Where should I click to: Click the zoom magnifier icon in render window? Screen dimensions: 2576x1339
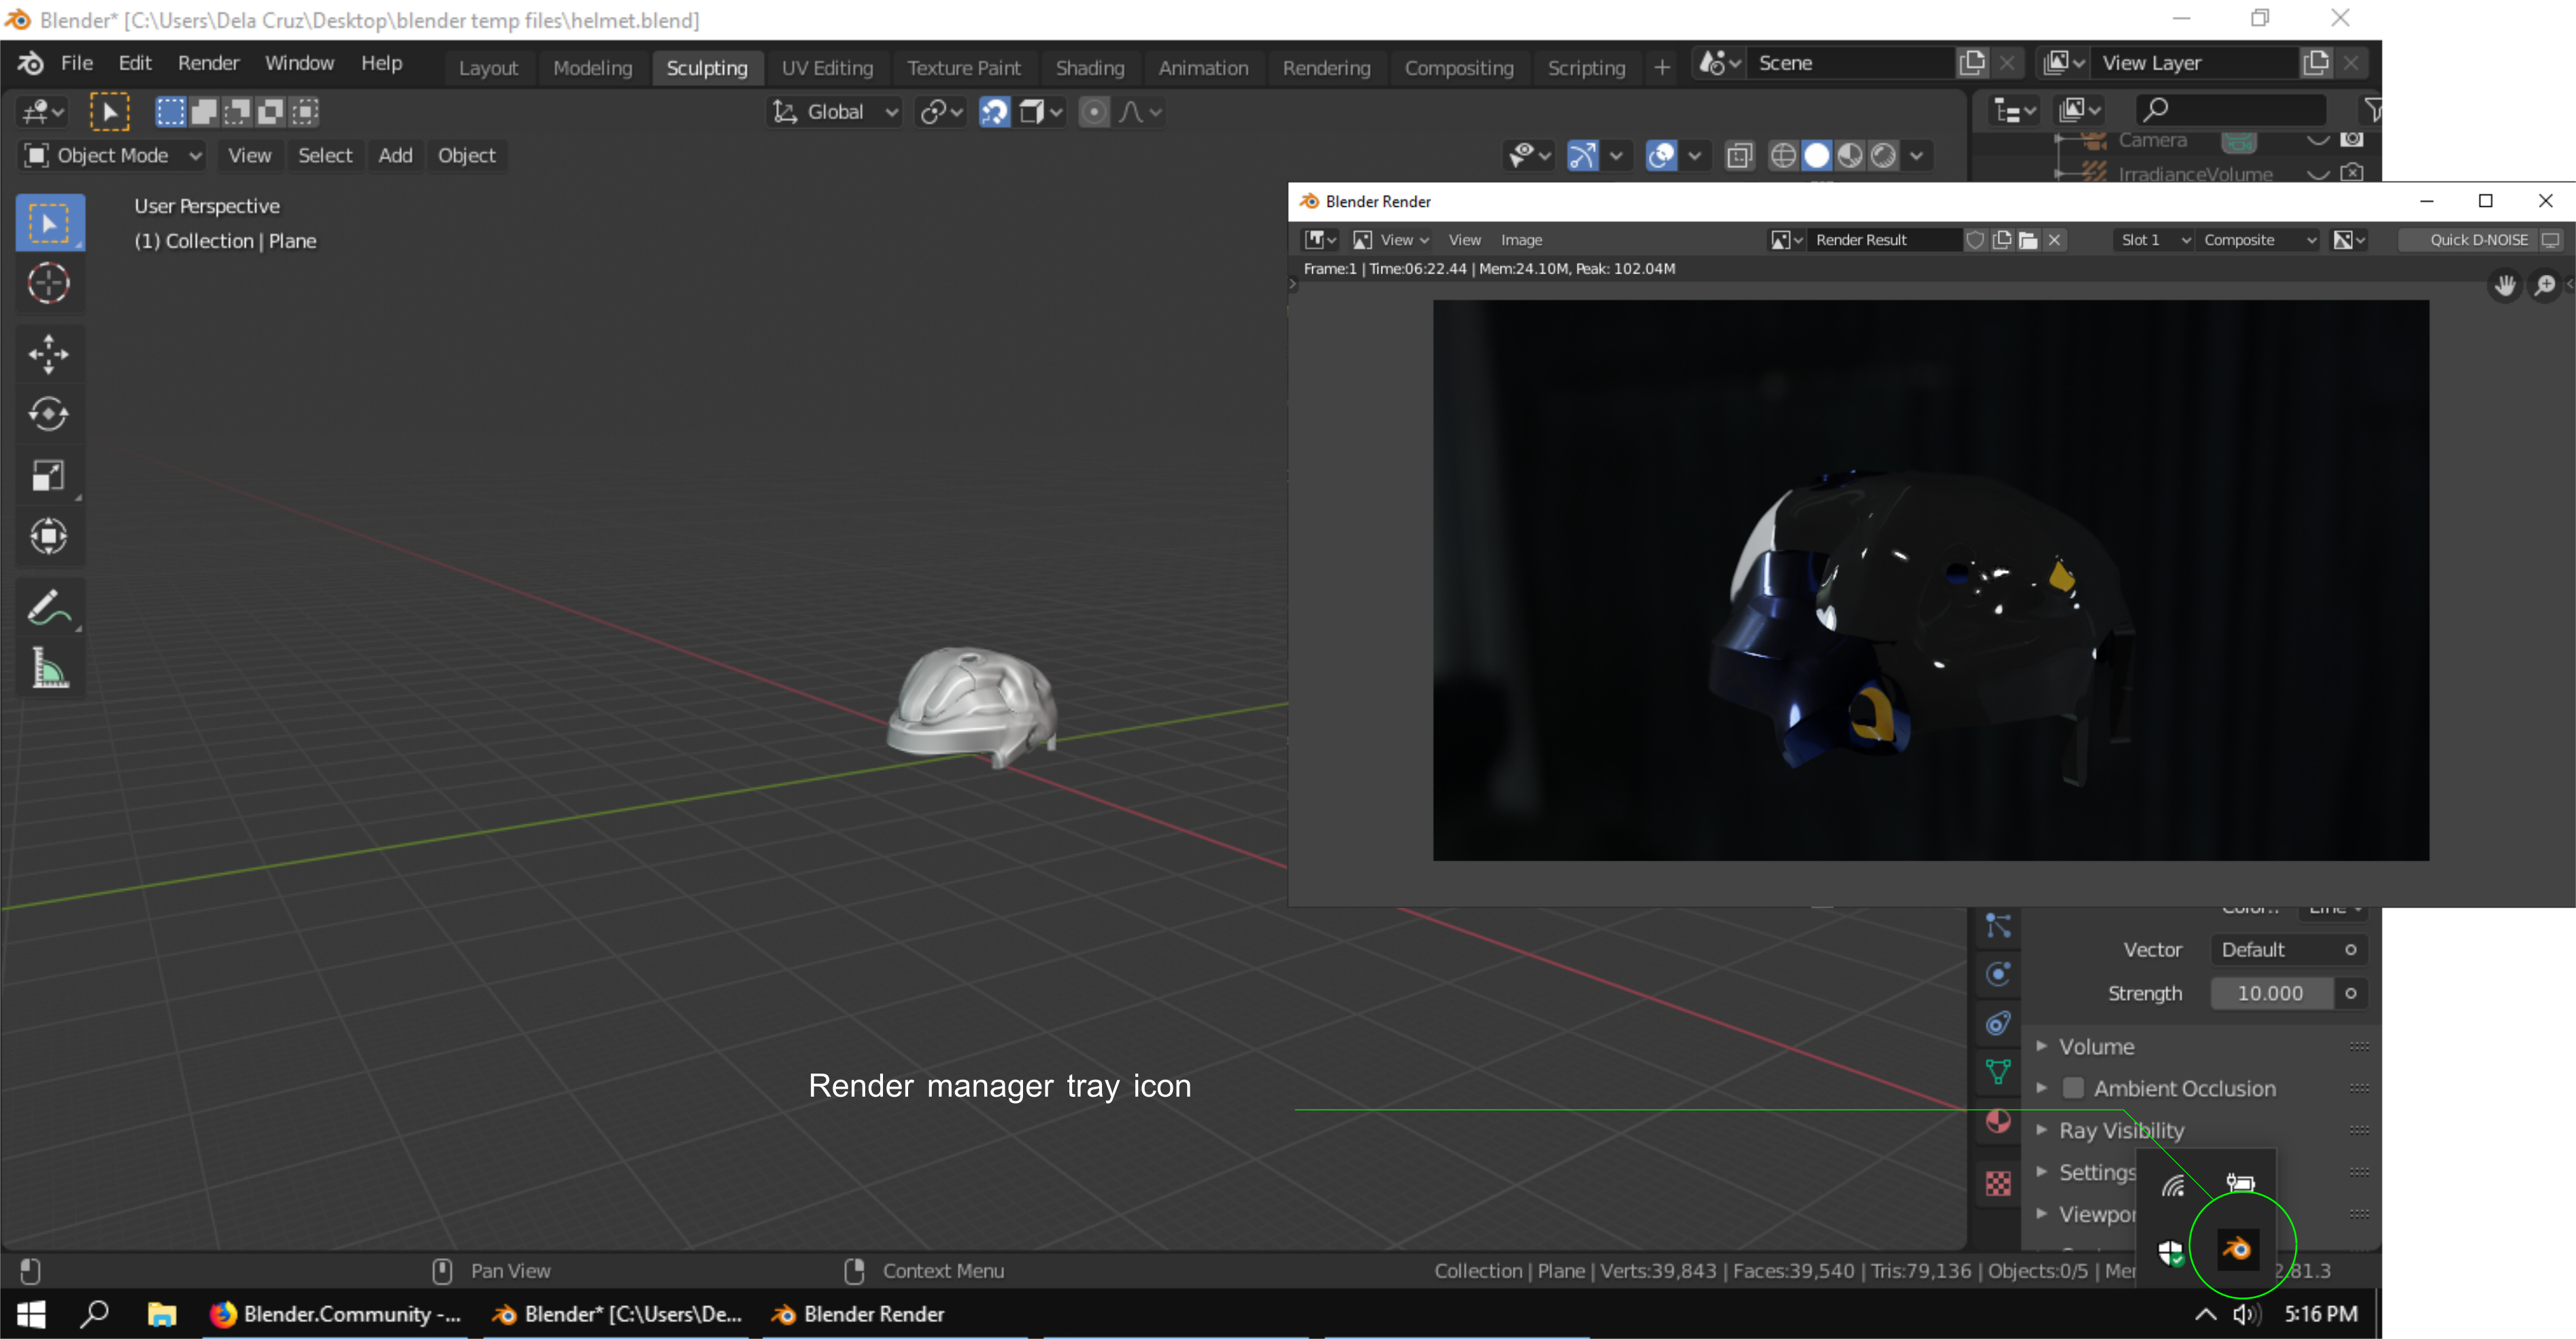pyautogui.click(x=2545, y=286)
